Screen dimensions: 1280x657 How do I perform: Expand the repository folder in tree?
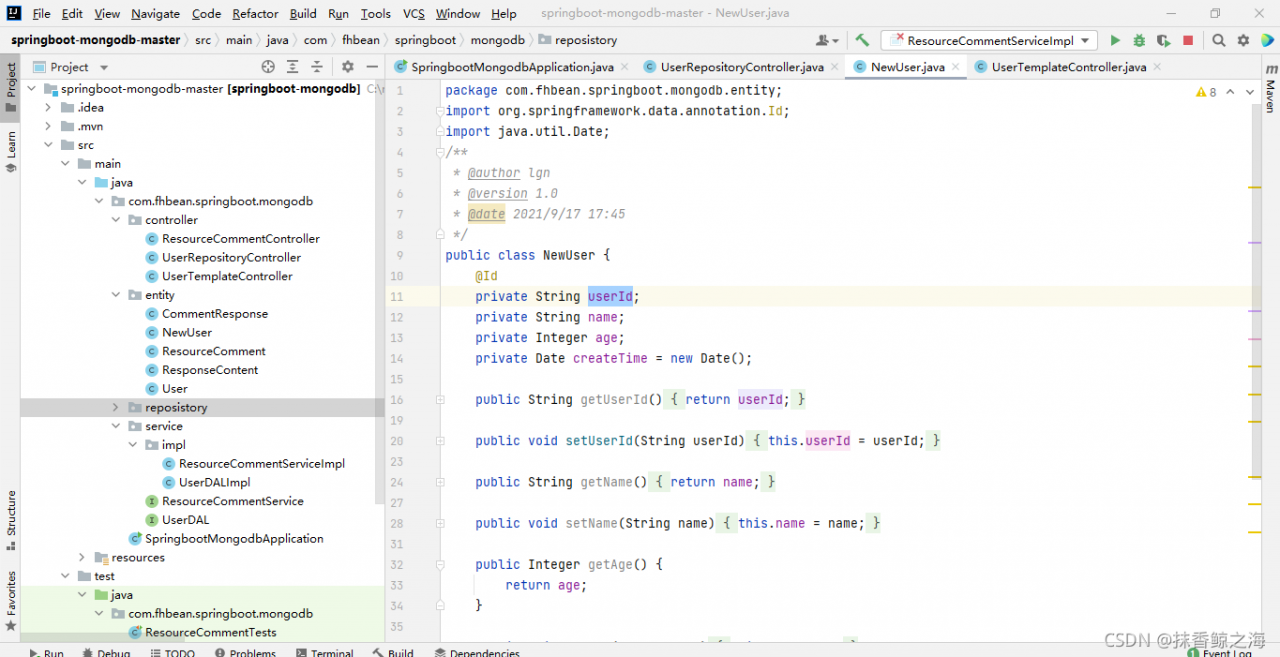[115, 408]
